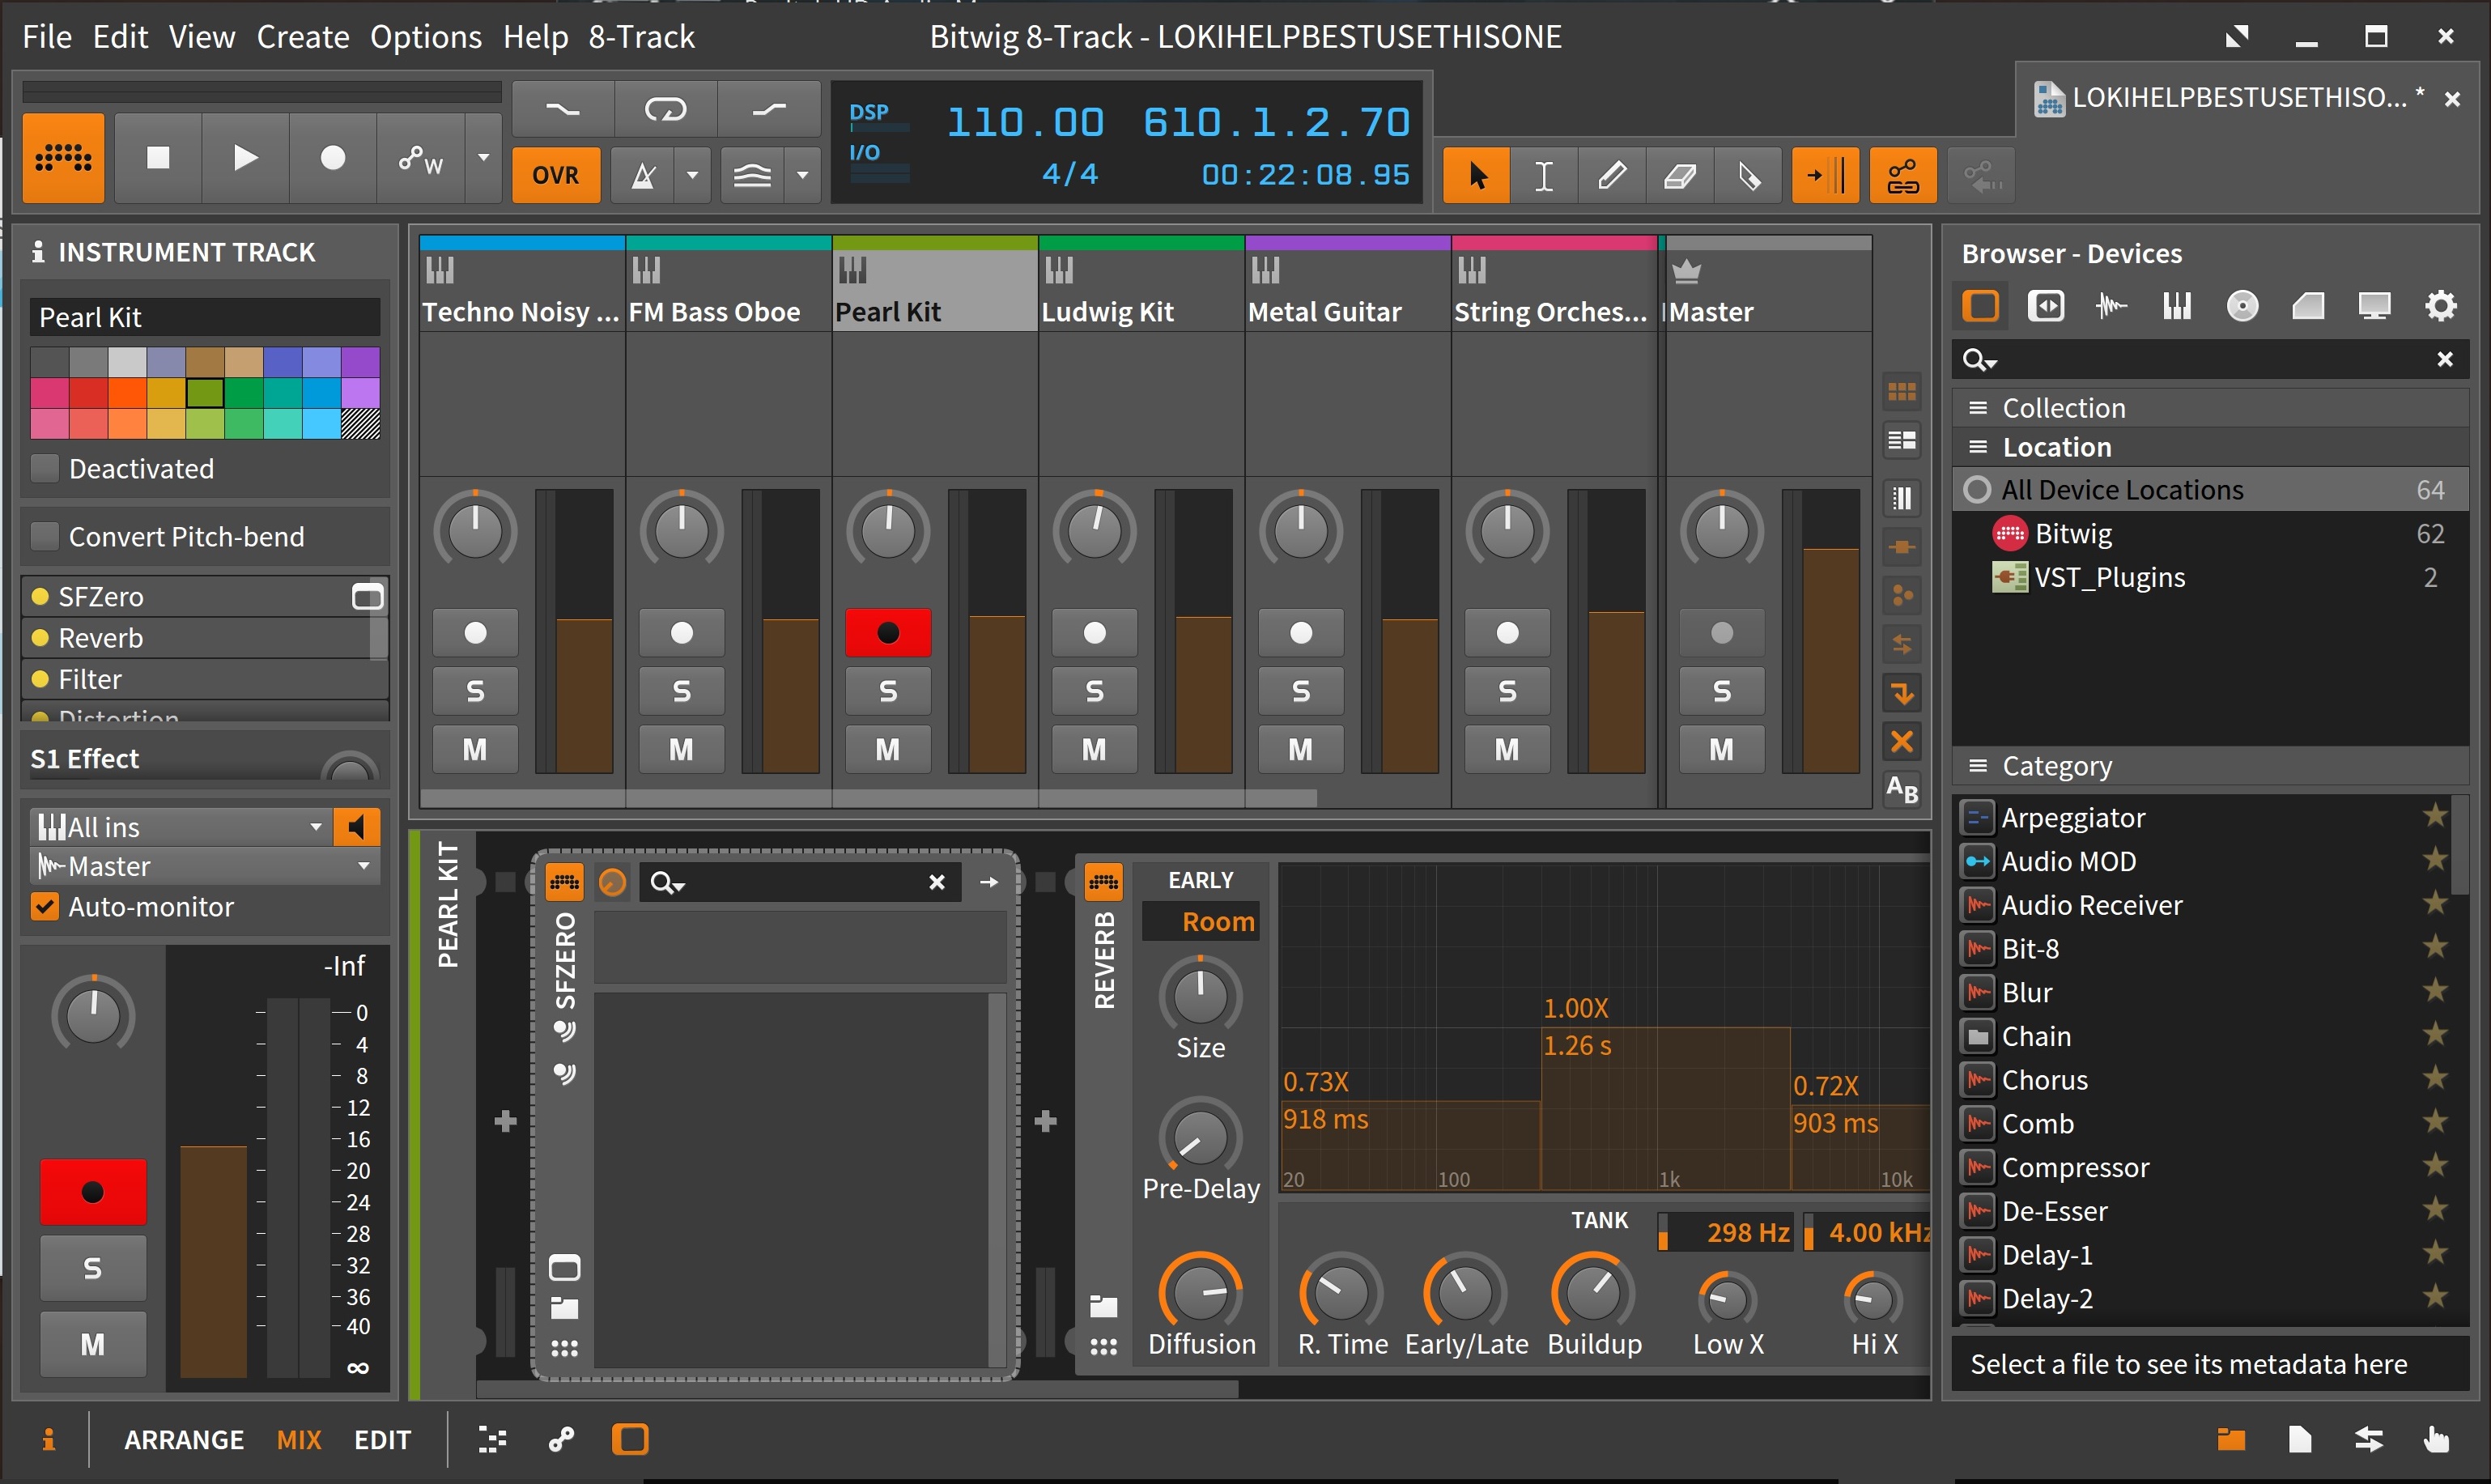The width and height of the screenshot is (2491, 1484).
Task: Click Room early reflection type
Action: [x=1201, y=922]
